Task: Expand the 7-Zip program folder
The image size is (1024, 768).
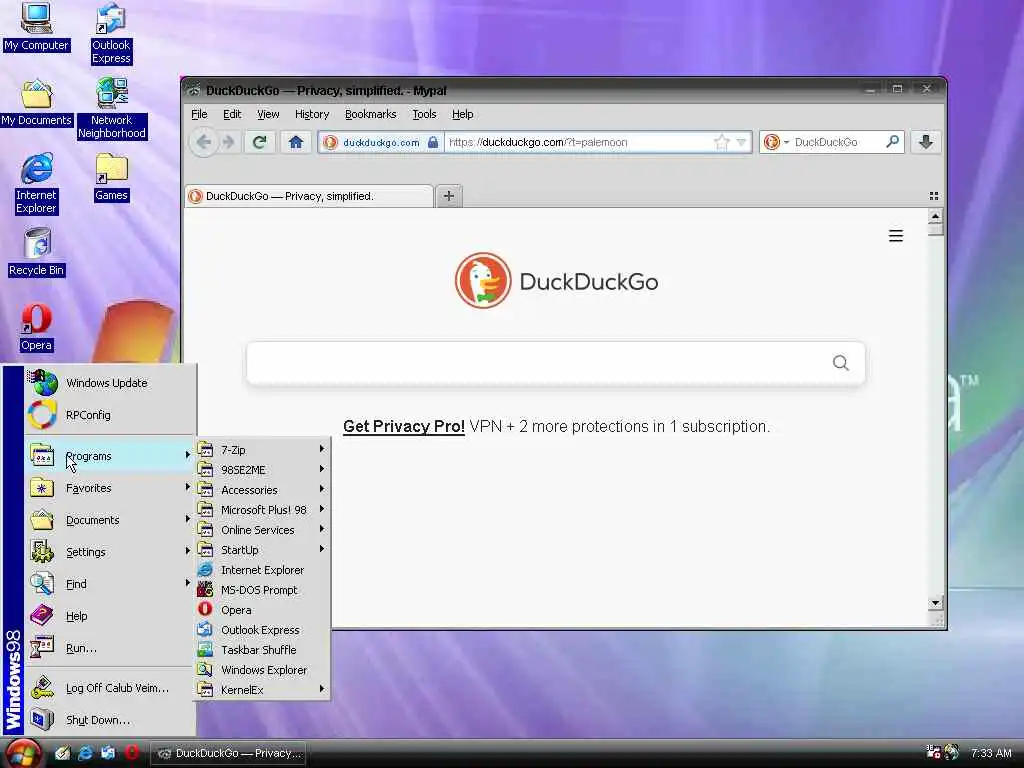Action: (262, 450)
